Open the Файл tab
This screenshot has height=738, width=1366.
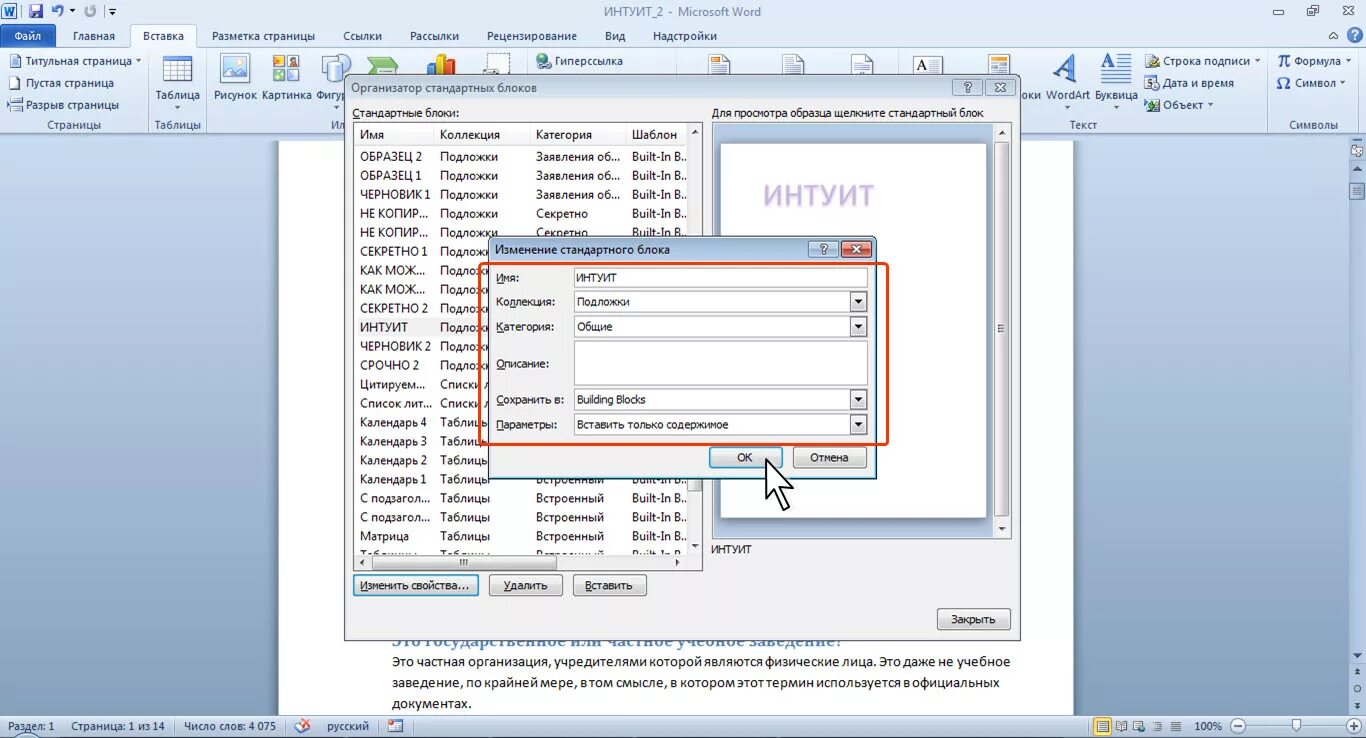click(x=28, y=36)
